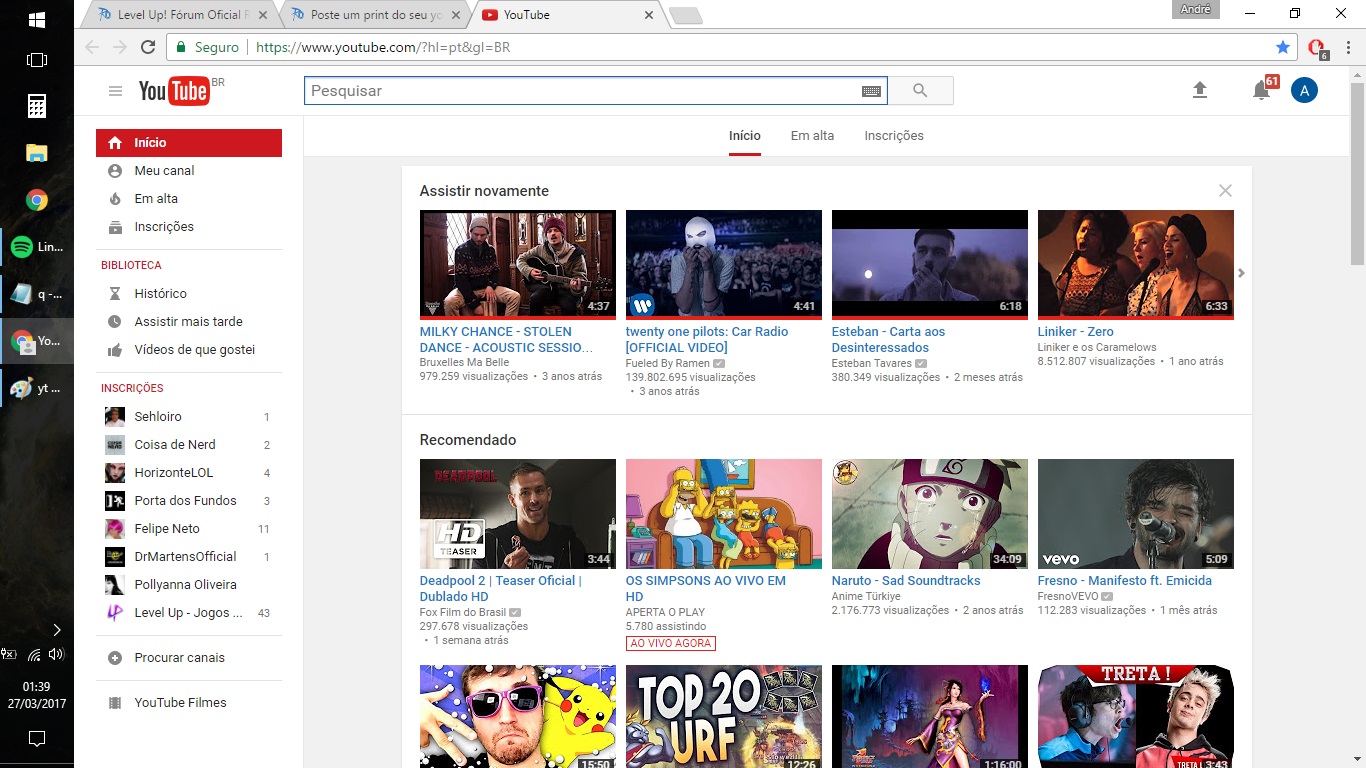1366x768 pixels.
Task: Click the Esteban Carta aos Desinteressados thumbnail
Action: tap(930, 265)
